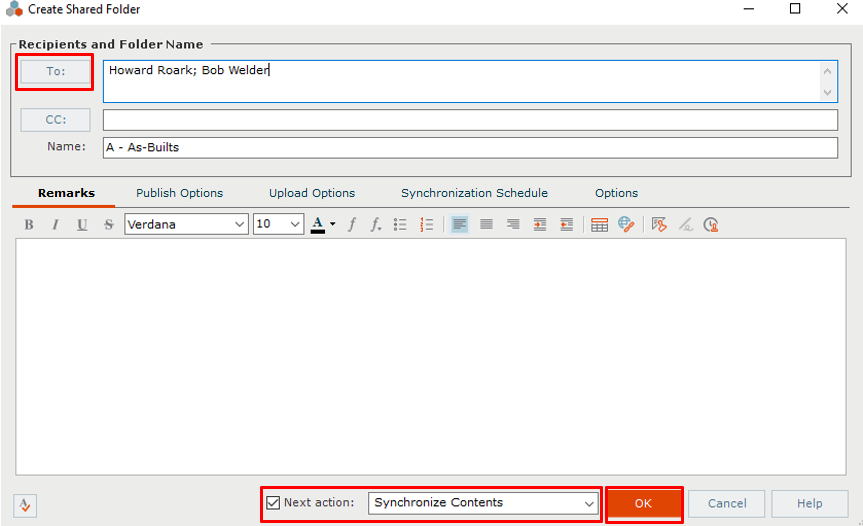863x526 pixels.
Task: Maximize the Create Shared Folder window
Action: pyautogui.click(x=795, y=9)
